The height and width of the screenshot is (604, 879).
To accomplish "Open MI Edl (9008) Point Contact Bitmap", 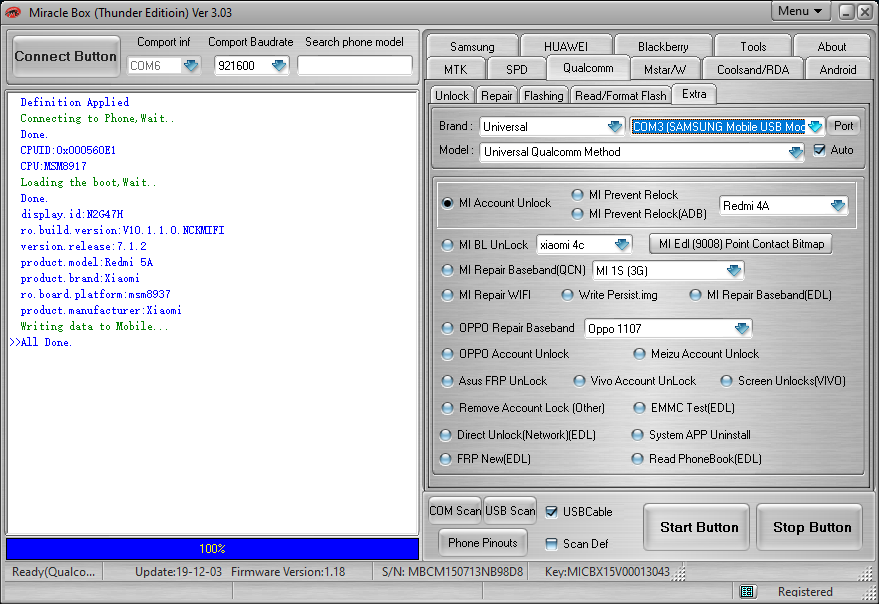I will coord(741,244).
